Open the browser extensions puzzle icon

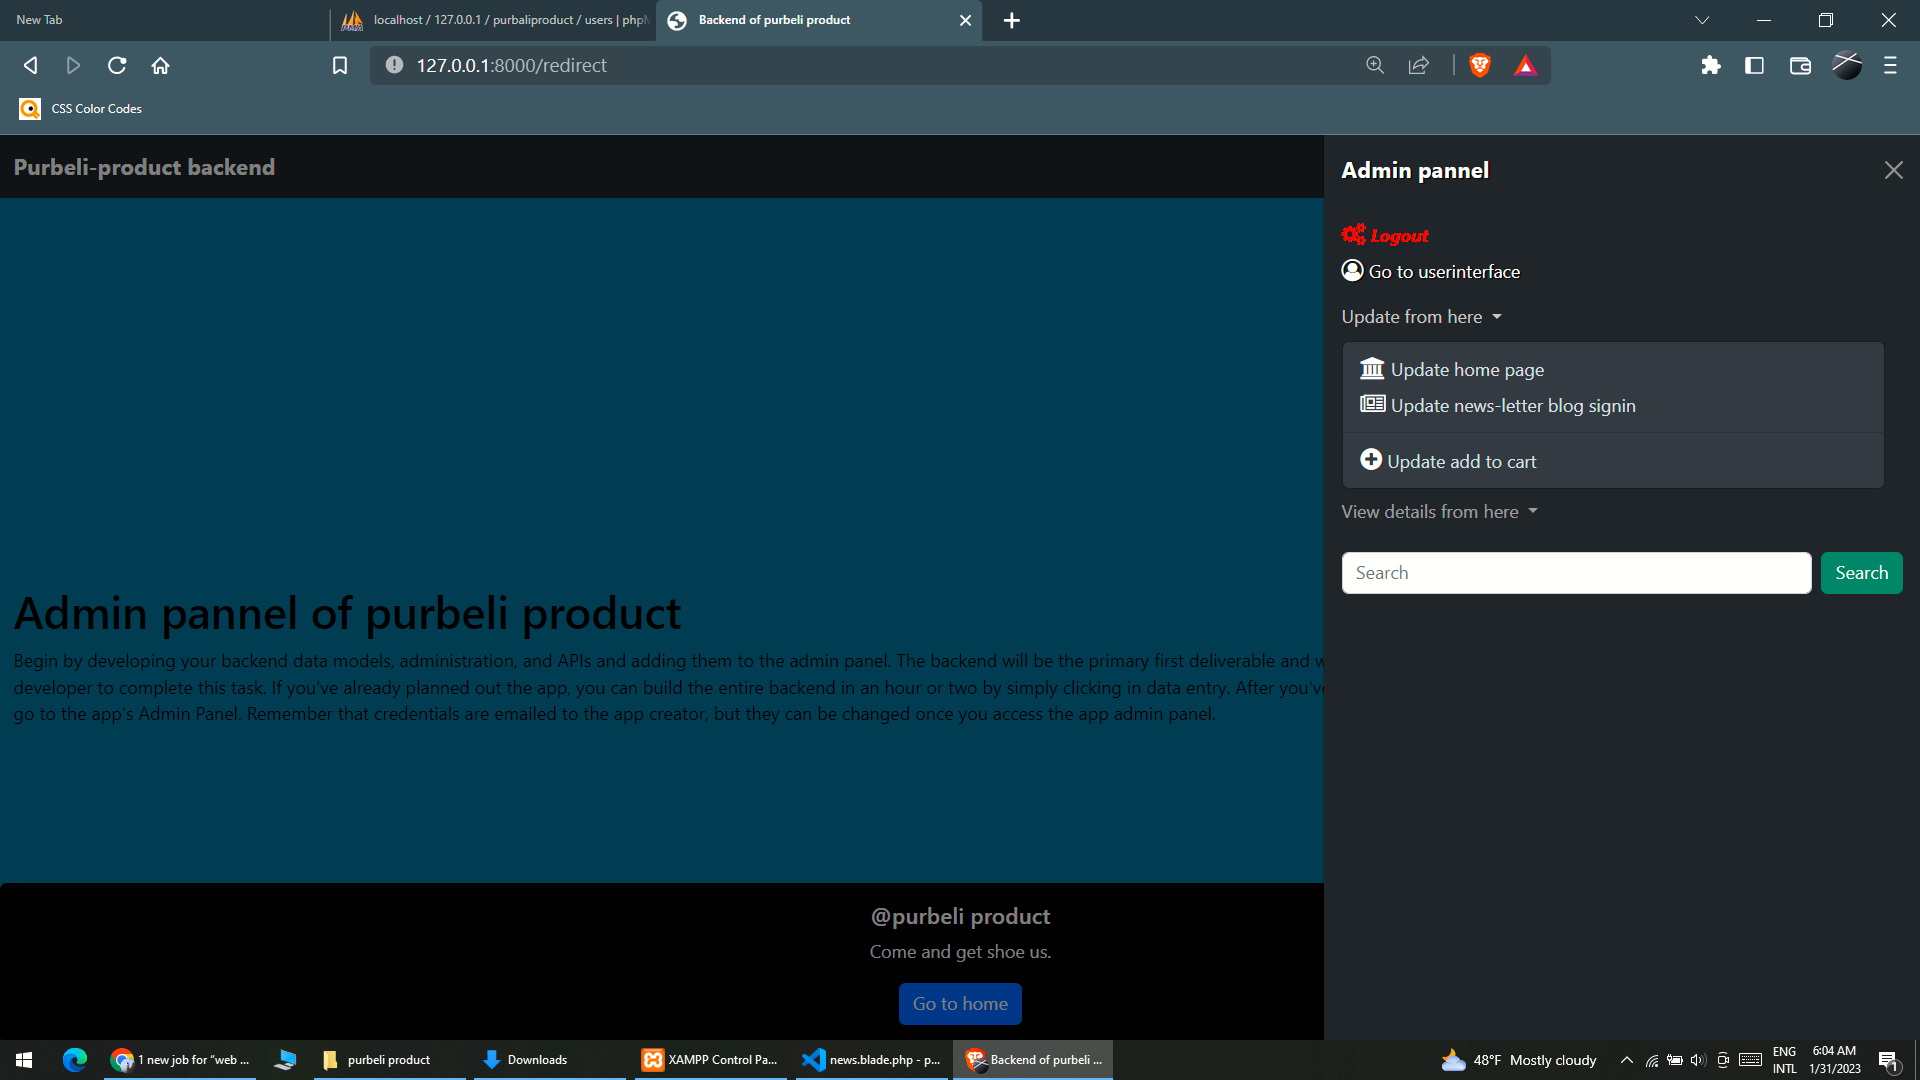click(x=1710, y=65)
